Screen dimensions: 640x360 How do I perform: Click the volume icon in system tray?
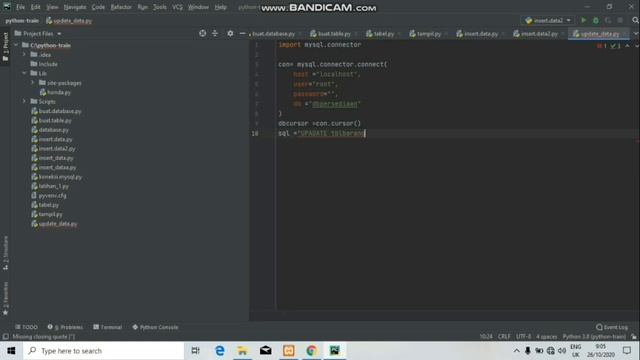pos(562,351)
